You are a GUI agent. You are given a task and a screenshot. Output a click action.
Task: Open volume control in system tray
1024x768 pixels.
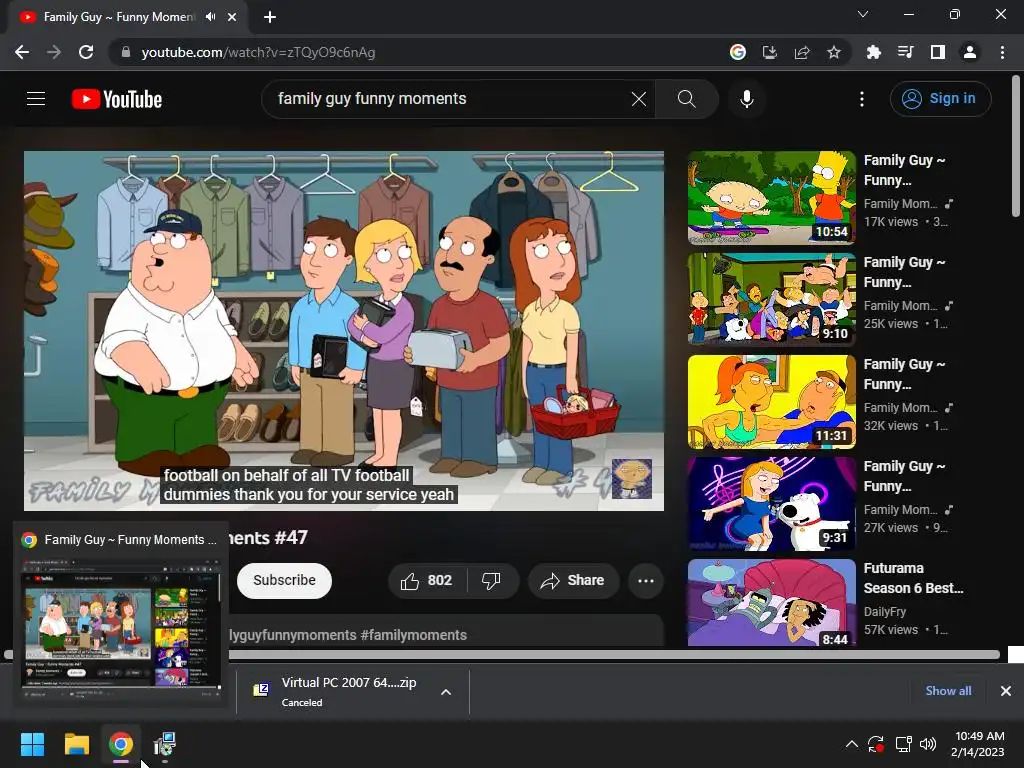tap(928, 744)
